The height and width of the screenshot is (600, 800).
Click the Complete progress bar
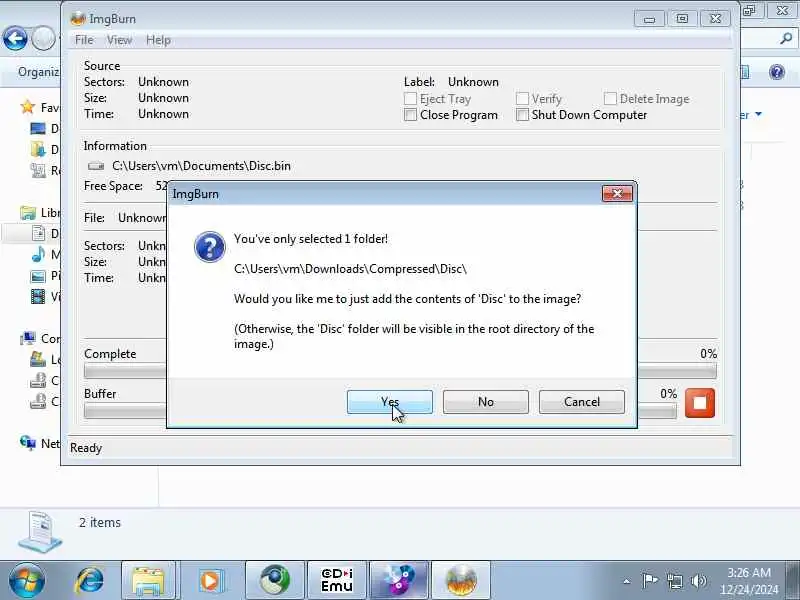400,371
